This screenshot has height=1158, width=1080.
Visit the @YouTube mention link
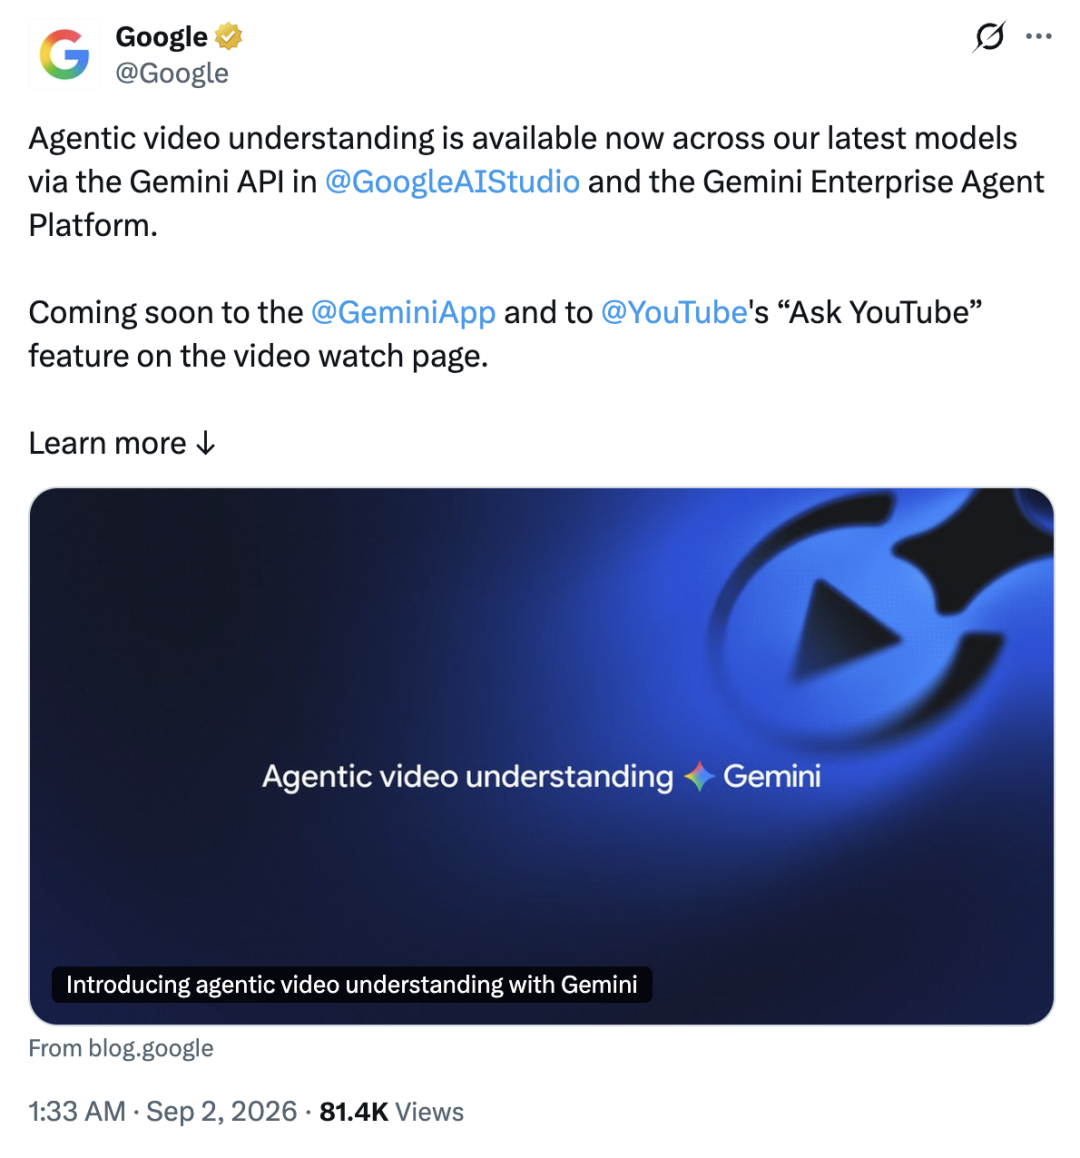click(674, 312)
